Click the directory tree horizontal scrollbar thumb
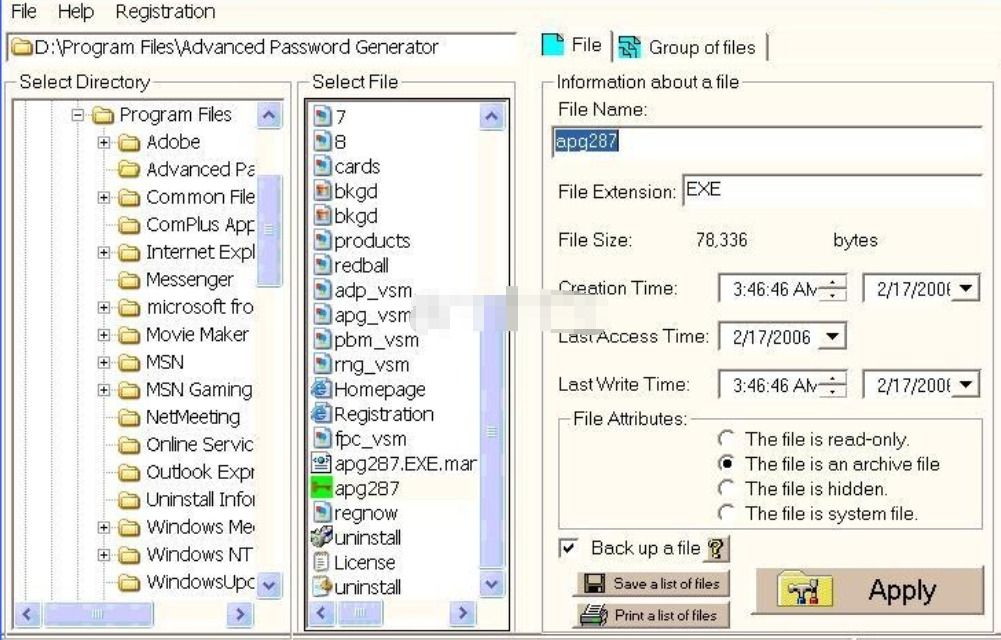 pos(98,614)
